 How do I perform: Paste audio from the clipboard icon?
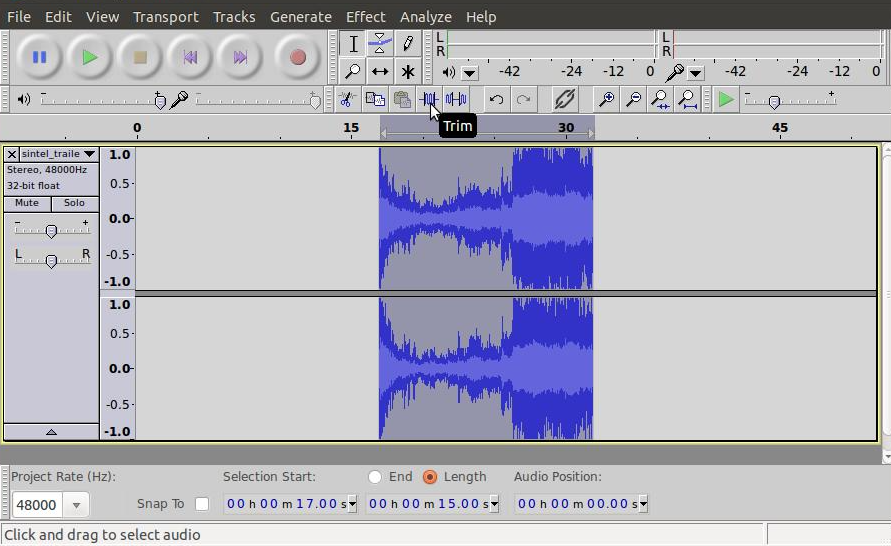tap(402, 100)
